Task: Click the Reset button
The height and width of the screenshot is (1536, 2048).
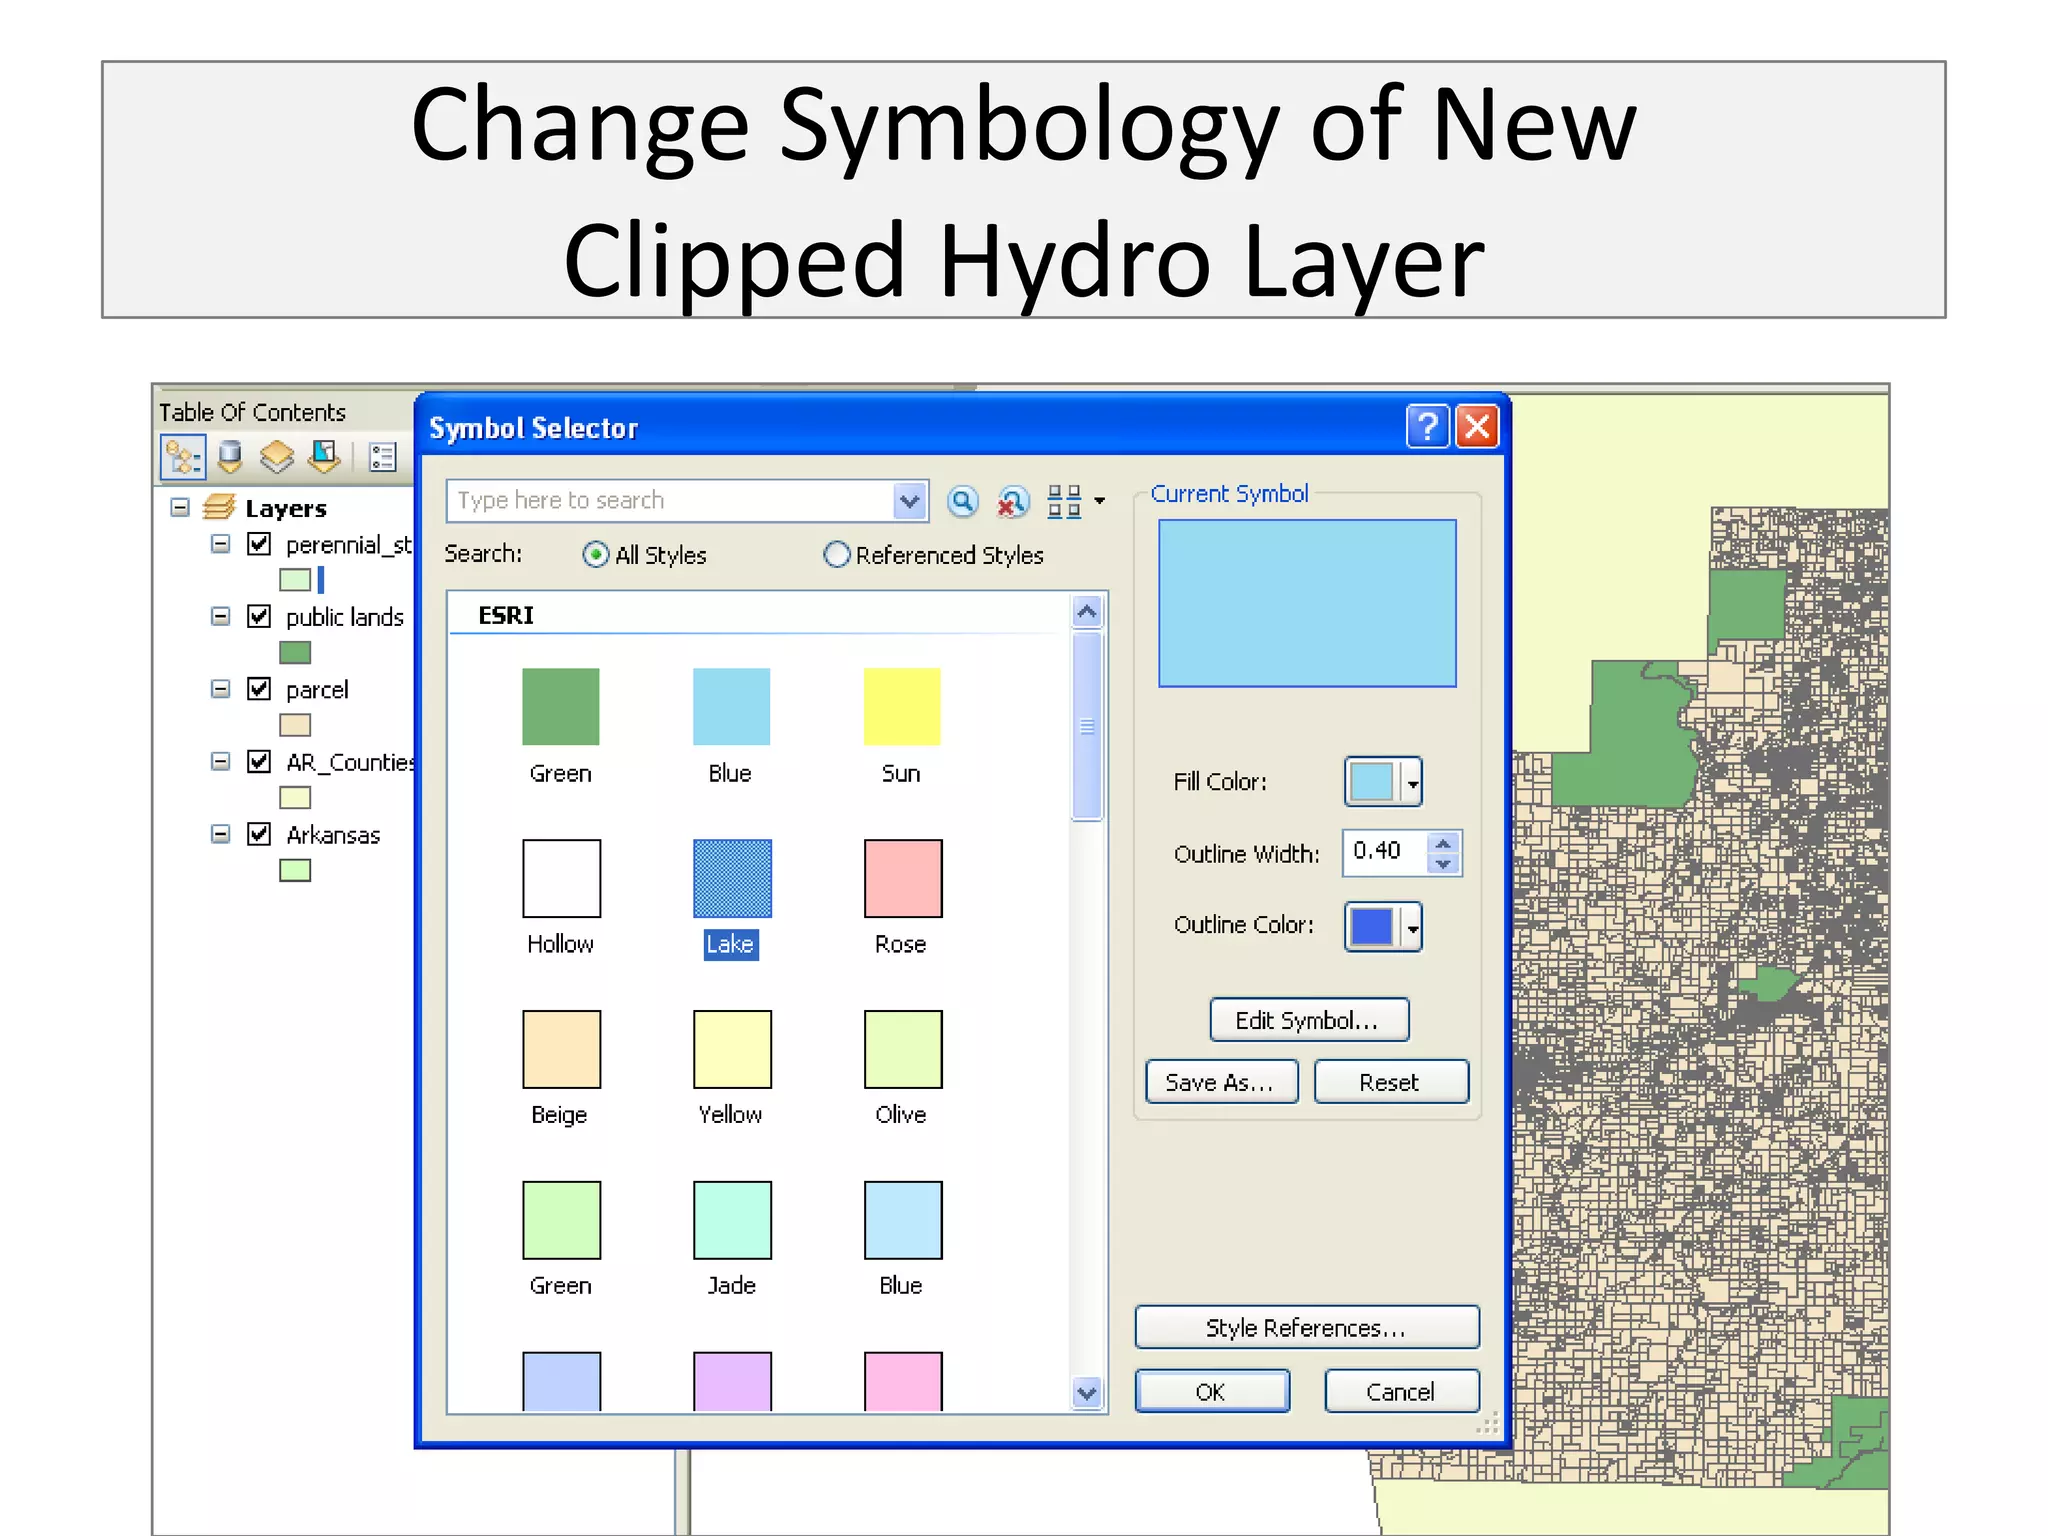Action: [1391, 1082]
